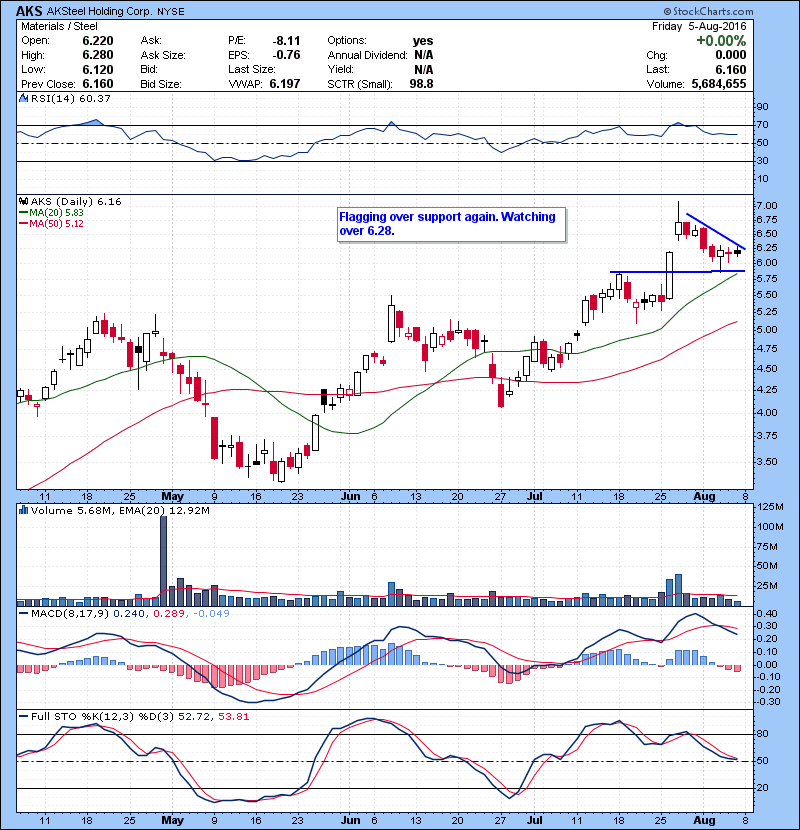Click the Bid Size label
Screen dimensions: 800x830
160,84
